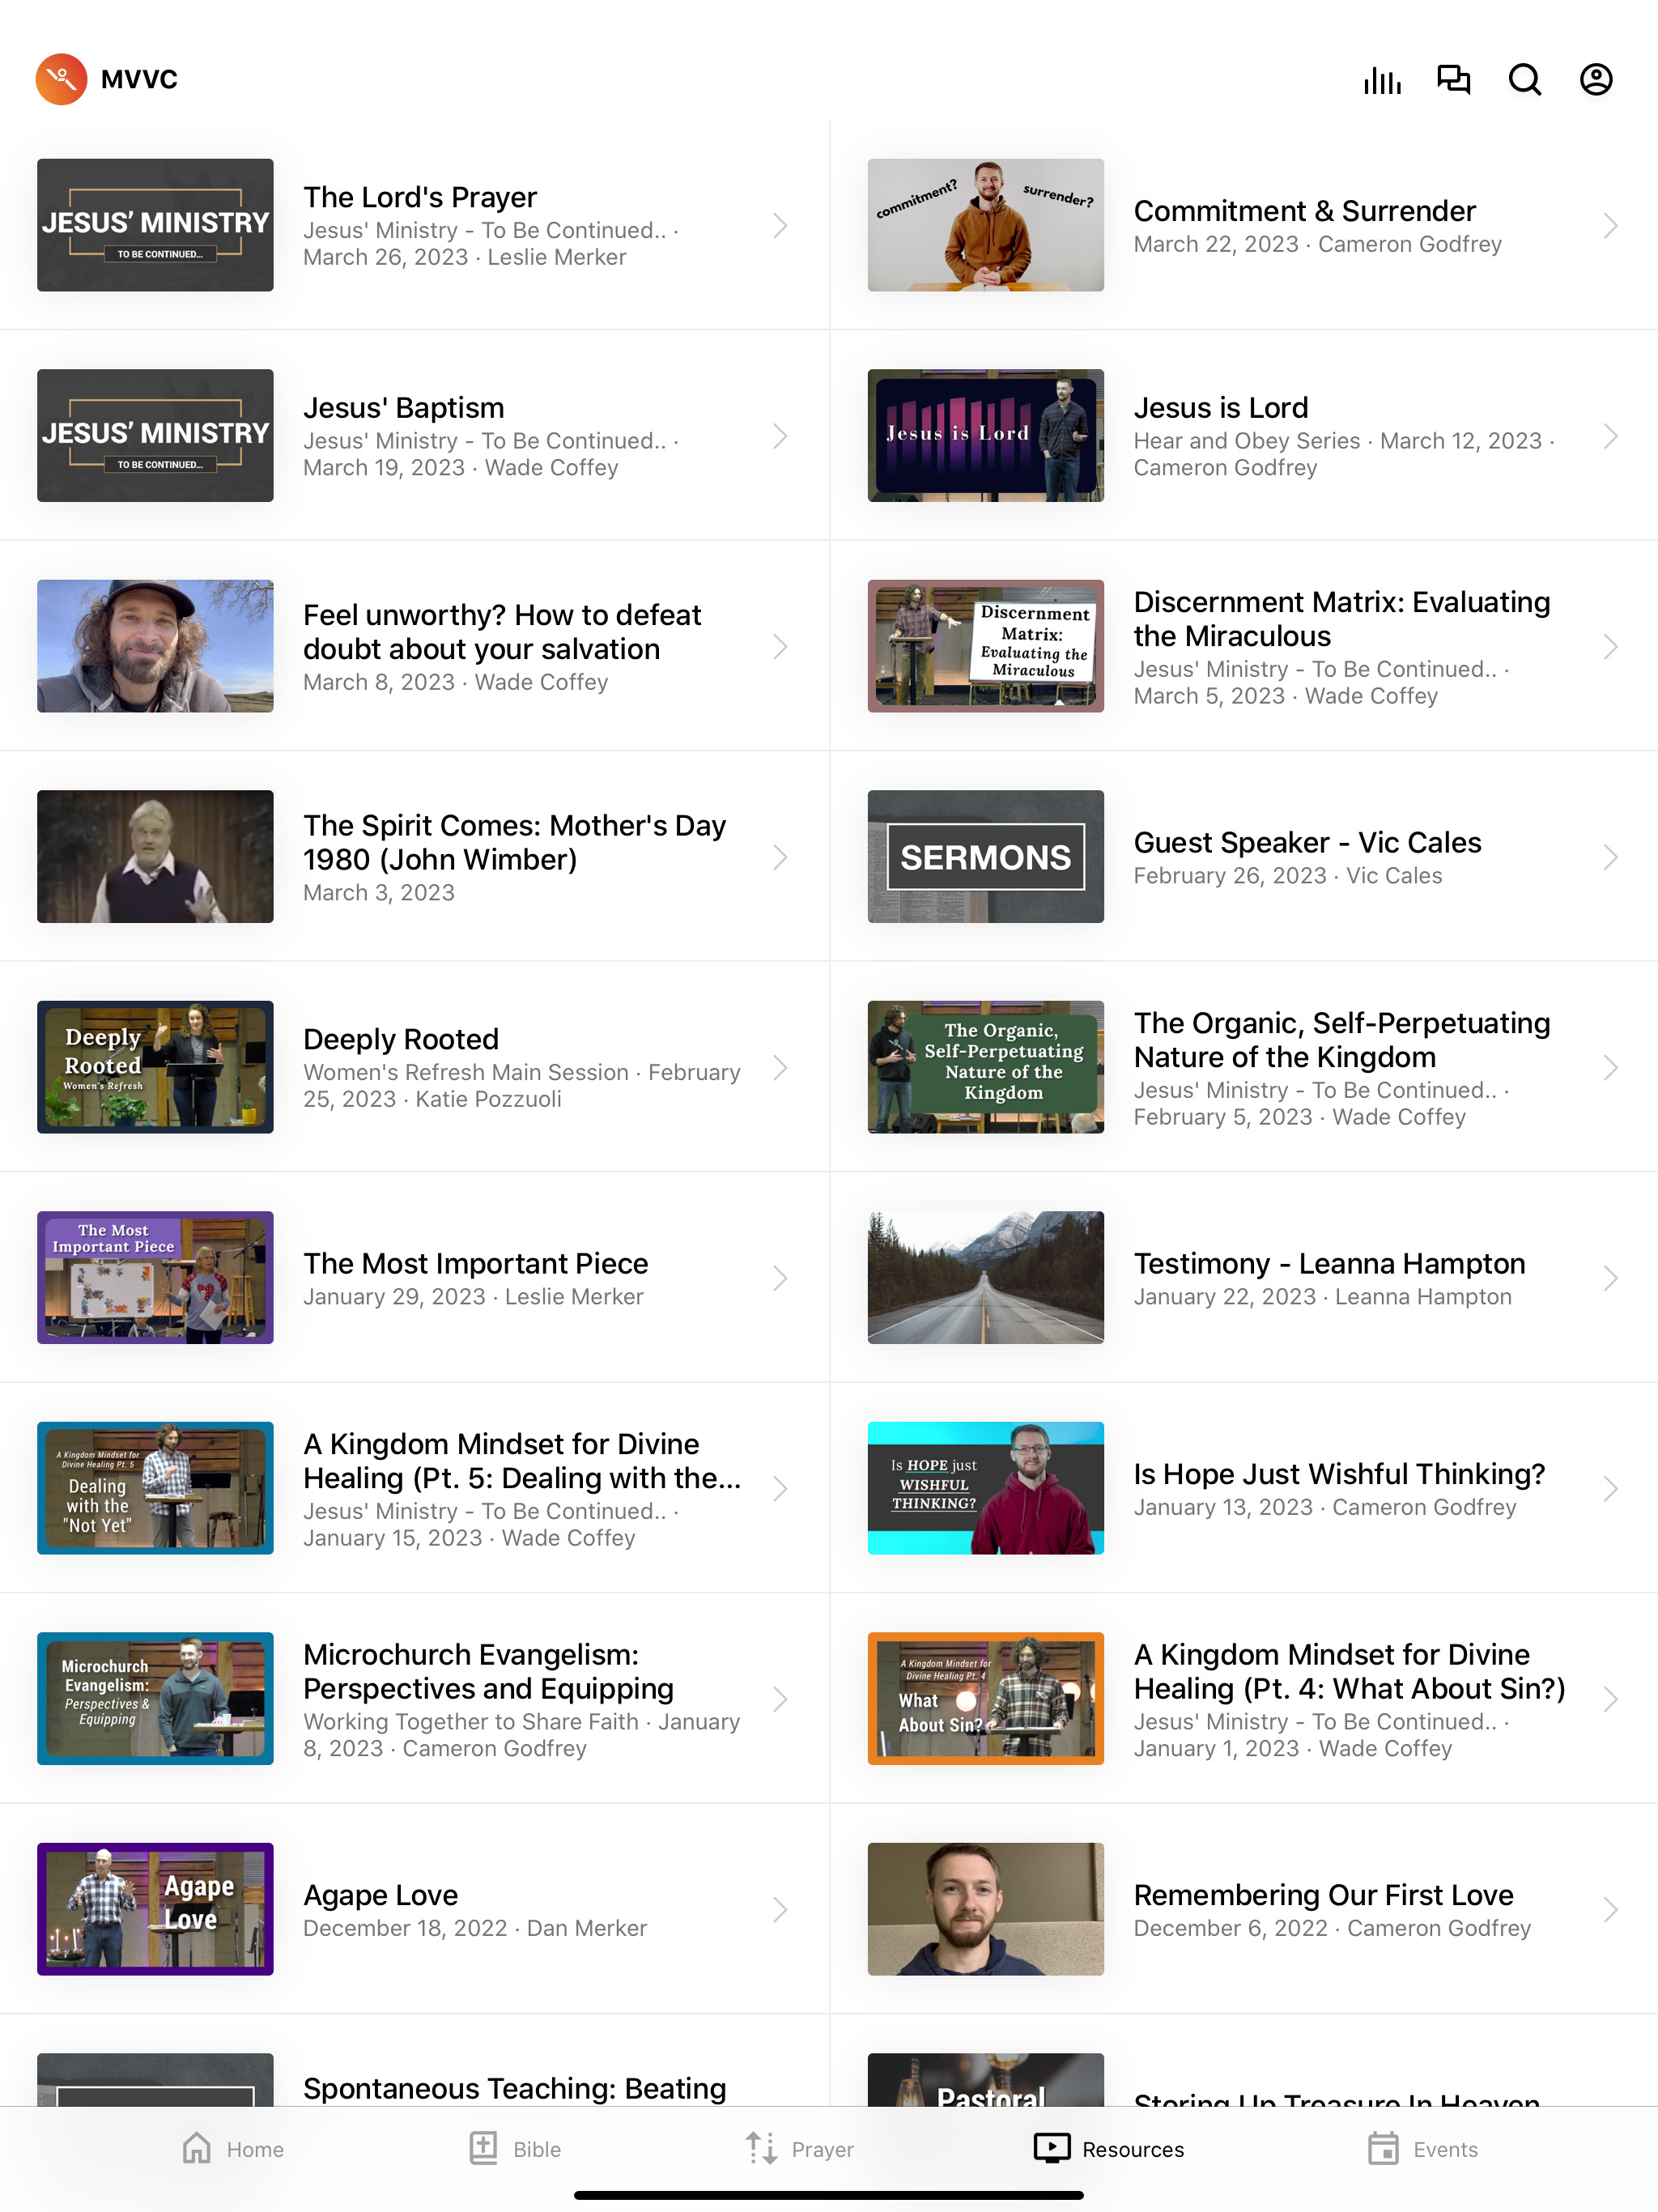The width and height of the screenshot is (1658, 2212).
Task: Open Remembering Our First Love title
Action: (1323, 1895)
